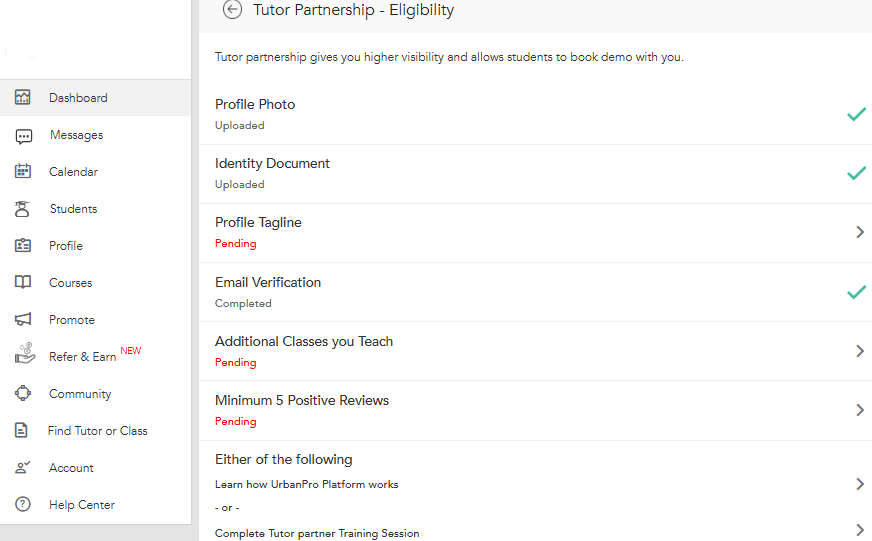Click the Email Verification green checkmark
Image resolution: width=872 pixels, height=541 pixels.
click(x=856, y=292)
